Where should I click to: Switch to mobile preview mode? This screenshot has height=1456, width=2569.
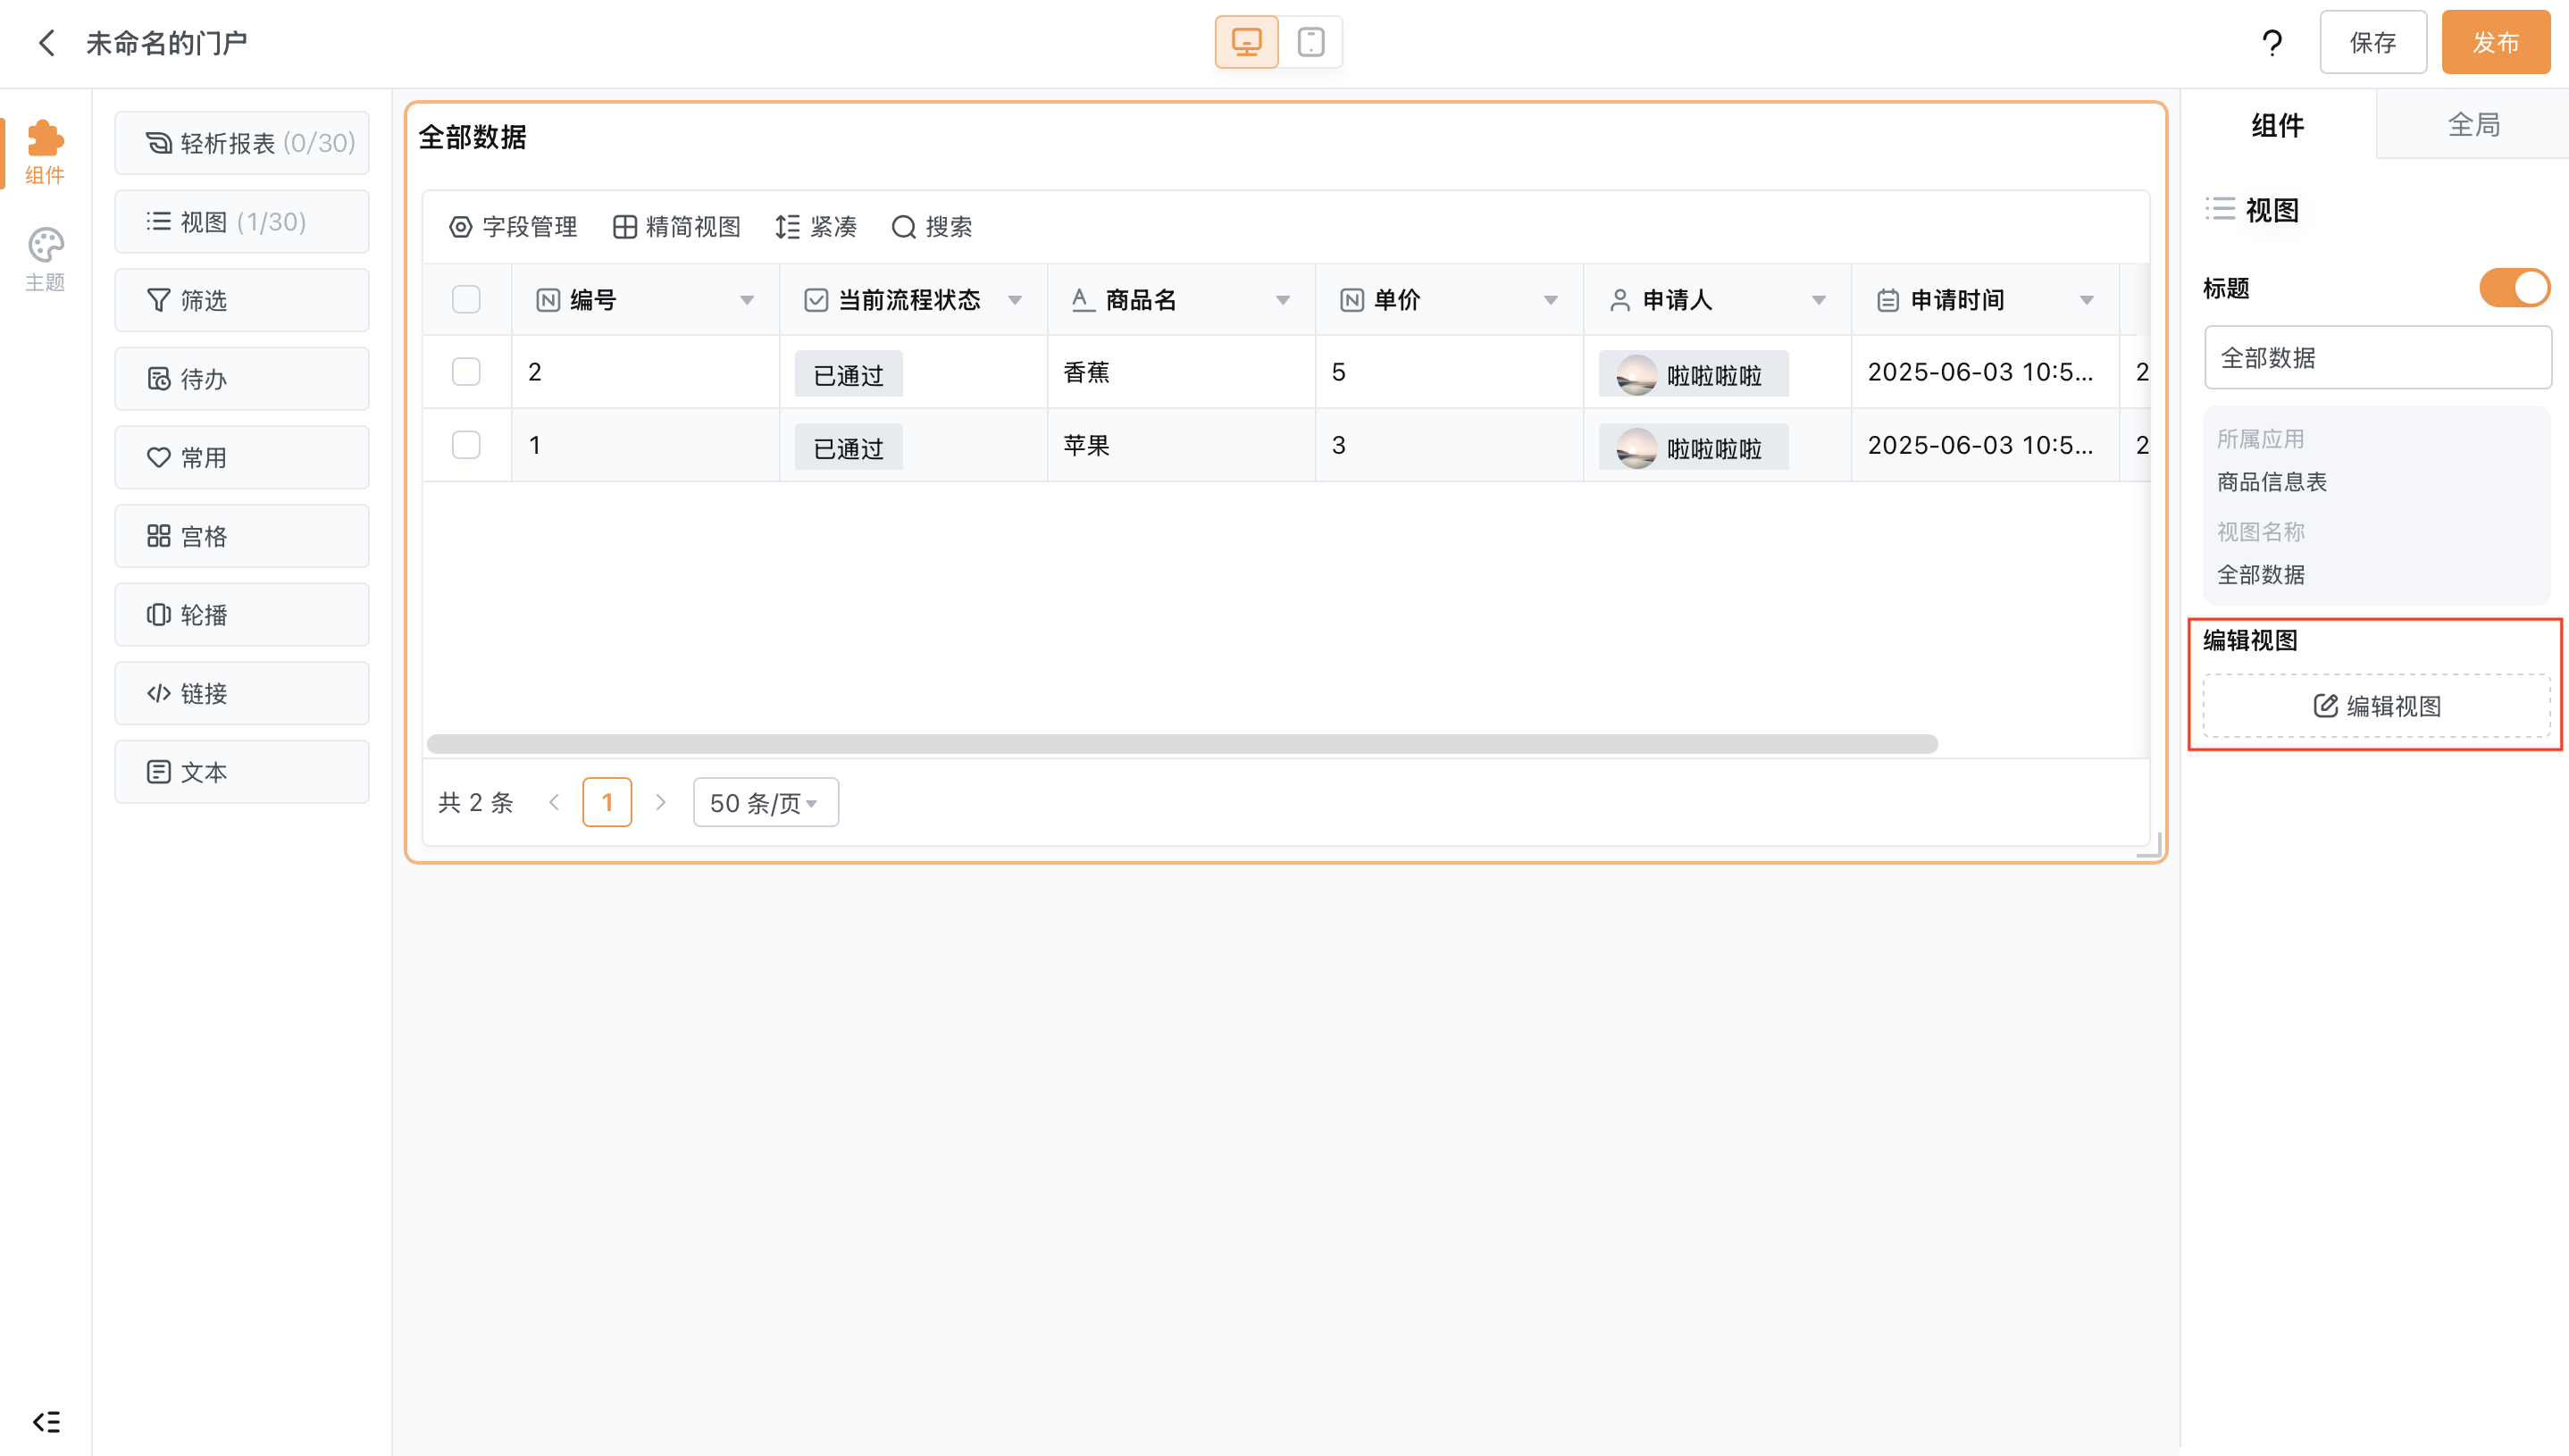pyautogui.click(x=1310, y=42)
